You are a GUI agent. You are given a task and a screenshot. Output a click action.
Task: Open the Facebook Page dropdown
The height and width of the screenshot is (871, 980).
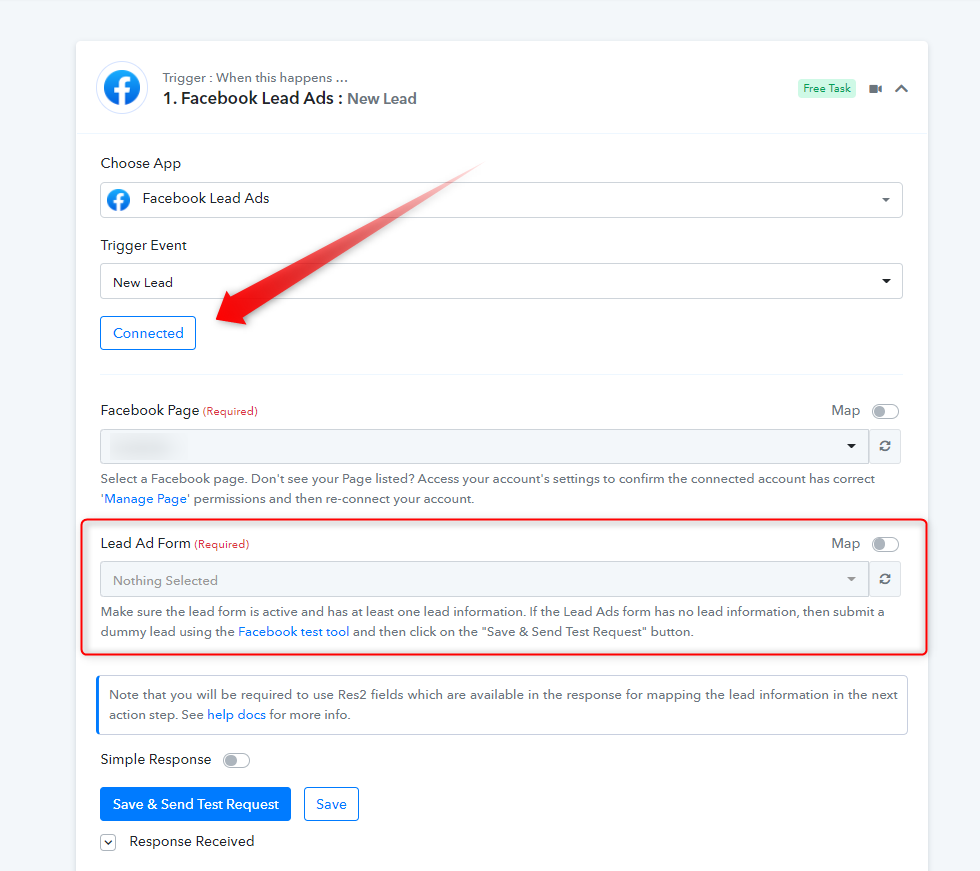point(484,446)
